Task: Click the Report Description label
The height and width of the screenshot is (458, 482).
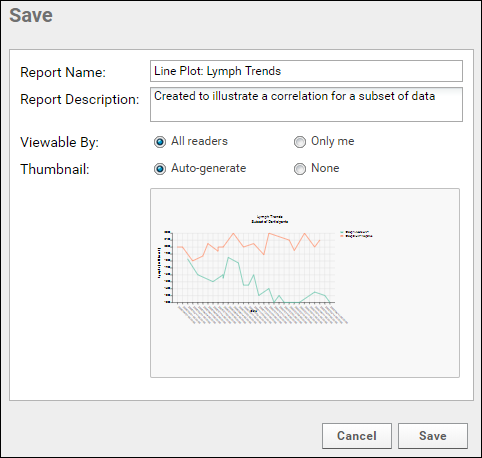Action: coord(80,99)
